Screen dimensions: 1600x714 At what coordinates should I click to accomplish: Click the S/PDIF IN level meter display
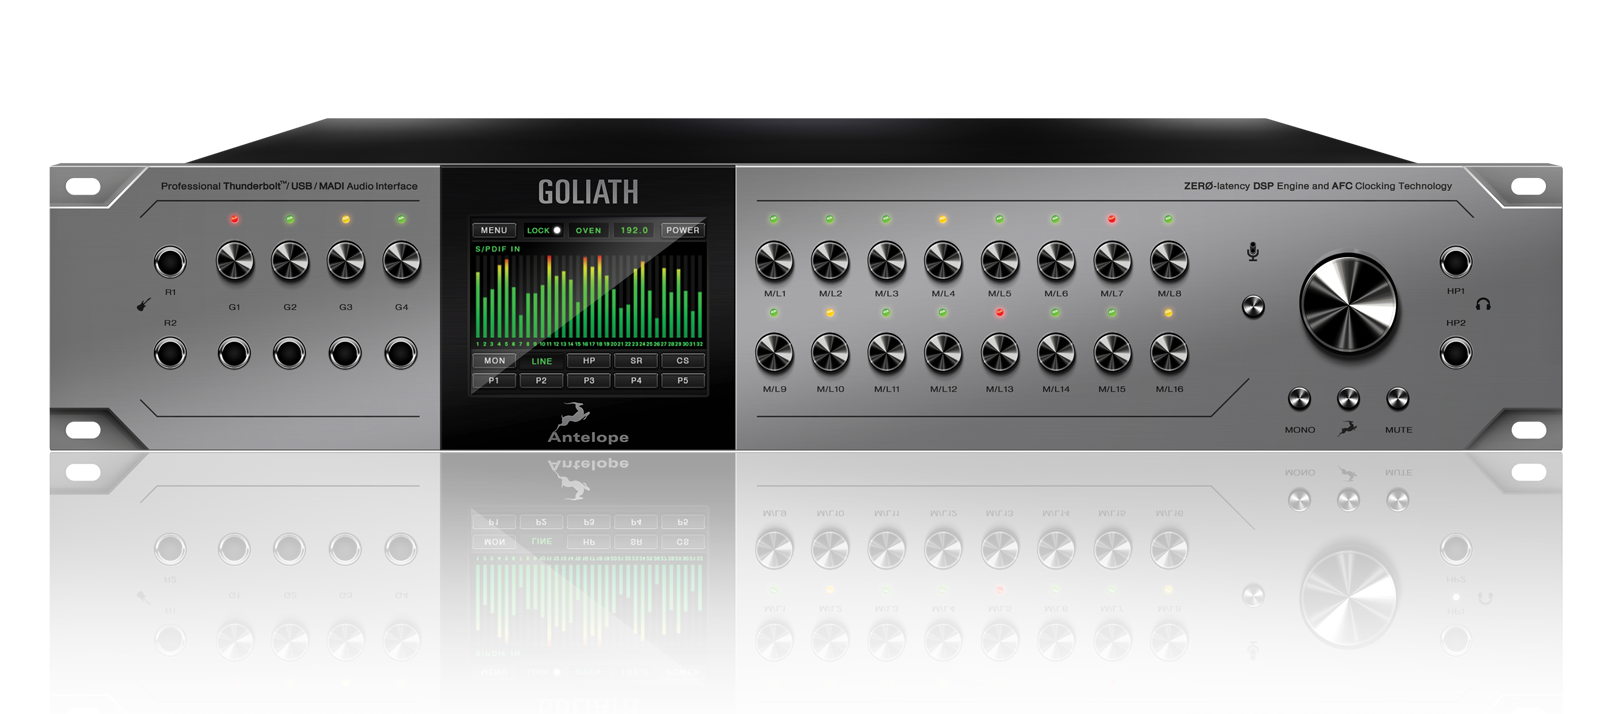589,296
